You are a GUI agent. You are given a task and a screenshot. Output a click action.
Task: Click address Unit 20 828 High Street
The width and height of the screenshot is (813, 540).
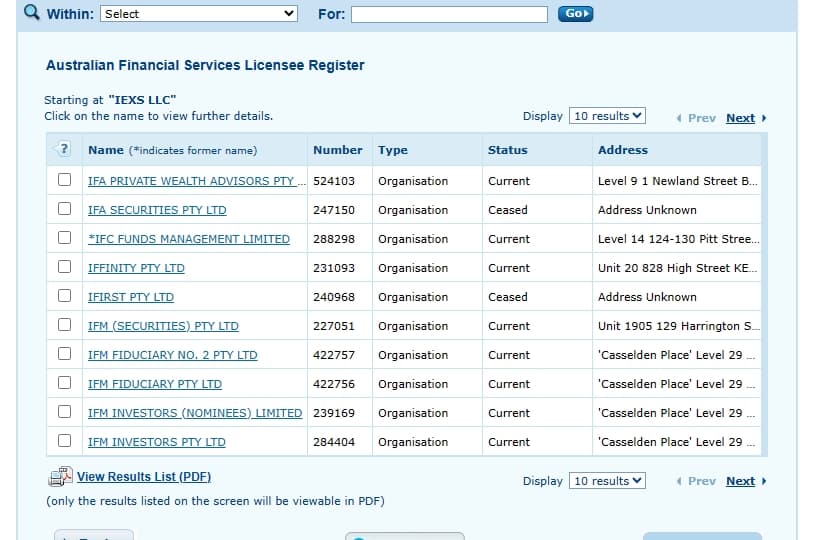click(x=678, y=268)
